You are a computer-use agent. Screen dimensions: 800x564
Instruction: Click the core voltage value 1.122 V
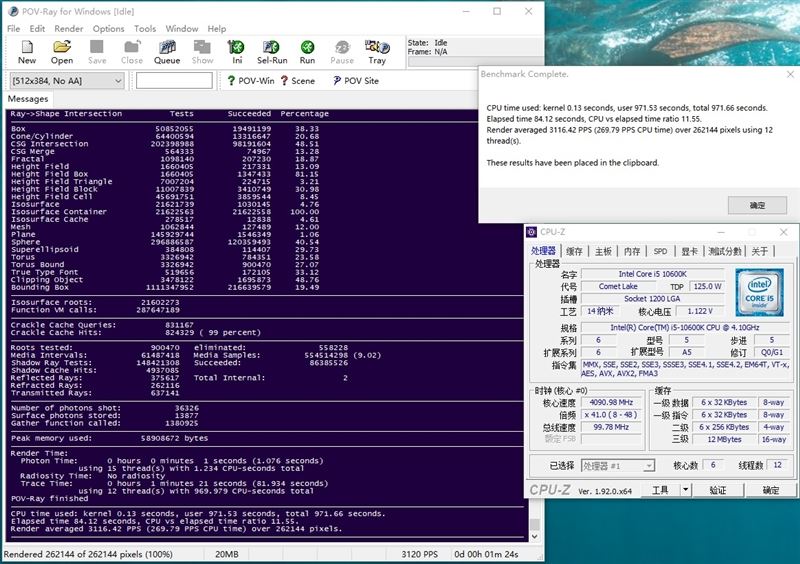pos(700,311)
